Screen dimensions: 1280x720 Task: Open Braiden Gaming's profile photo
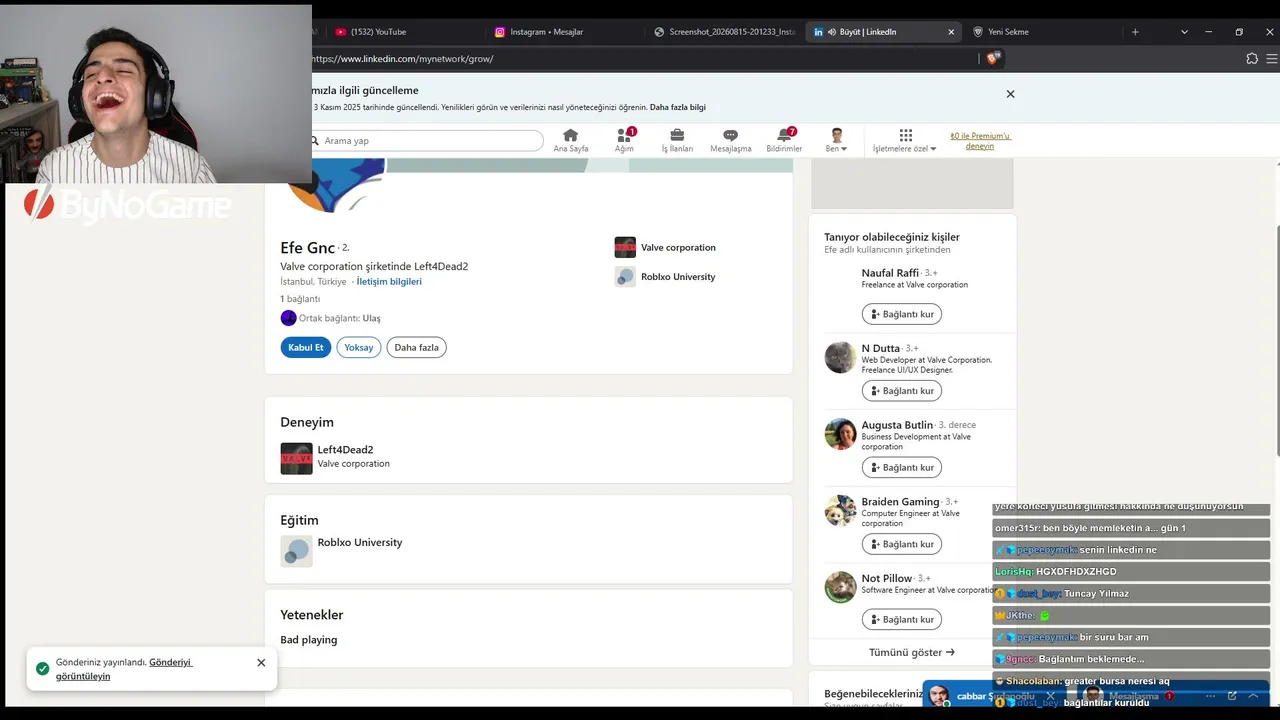(840, 510)
